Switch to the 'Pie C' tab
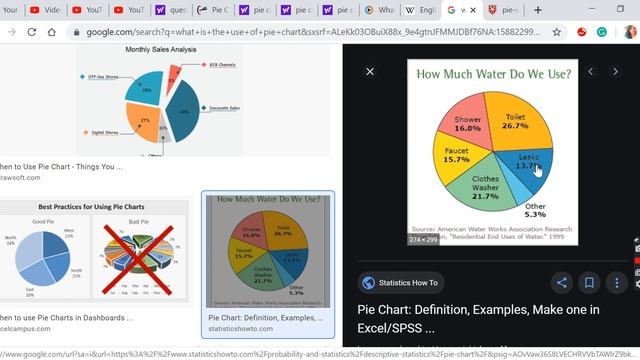The width and height of the screenshot is (640, 360). 213,10
